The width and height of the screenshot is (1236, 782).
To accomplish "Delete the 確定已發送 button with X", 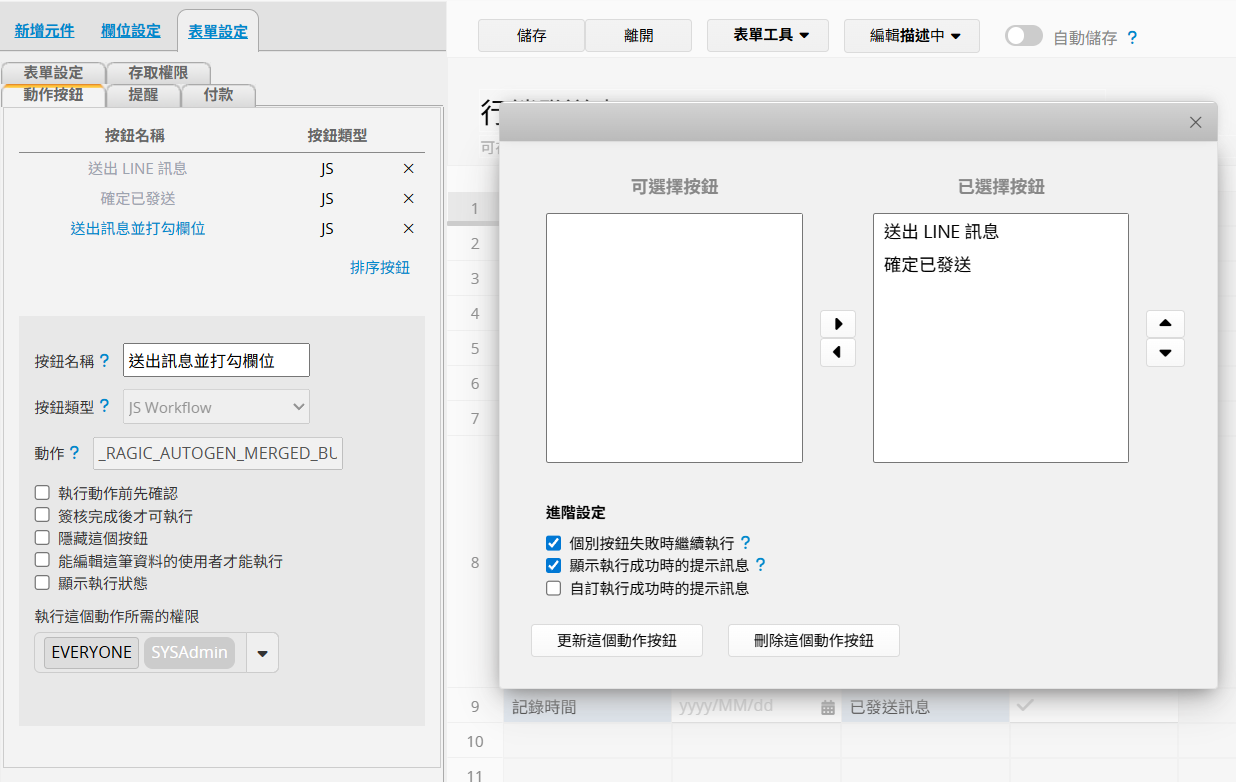I will pos(408,199).
